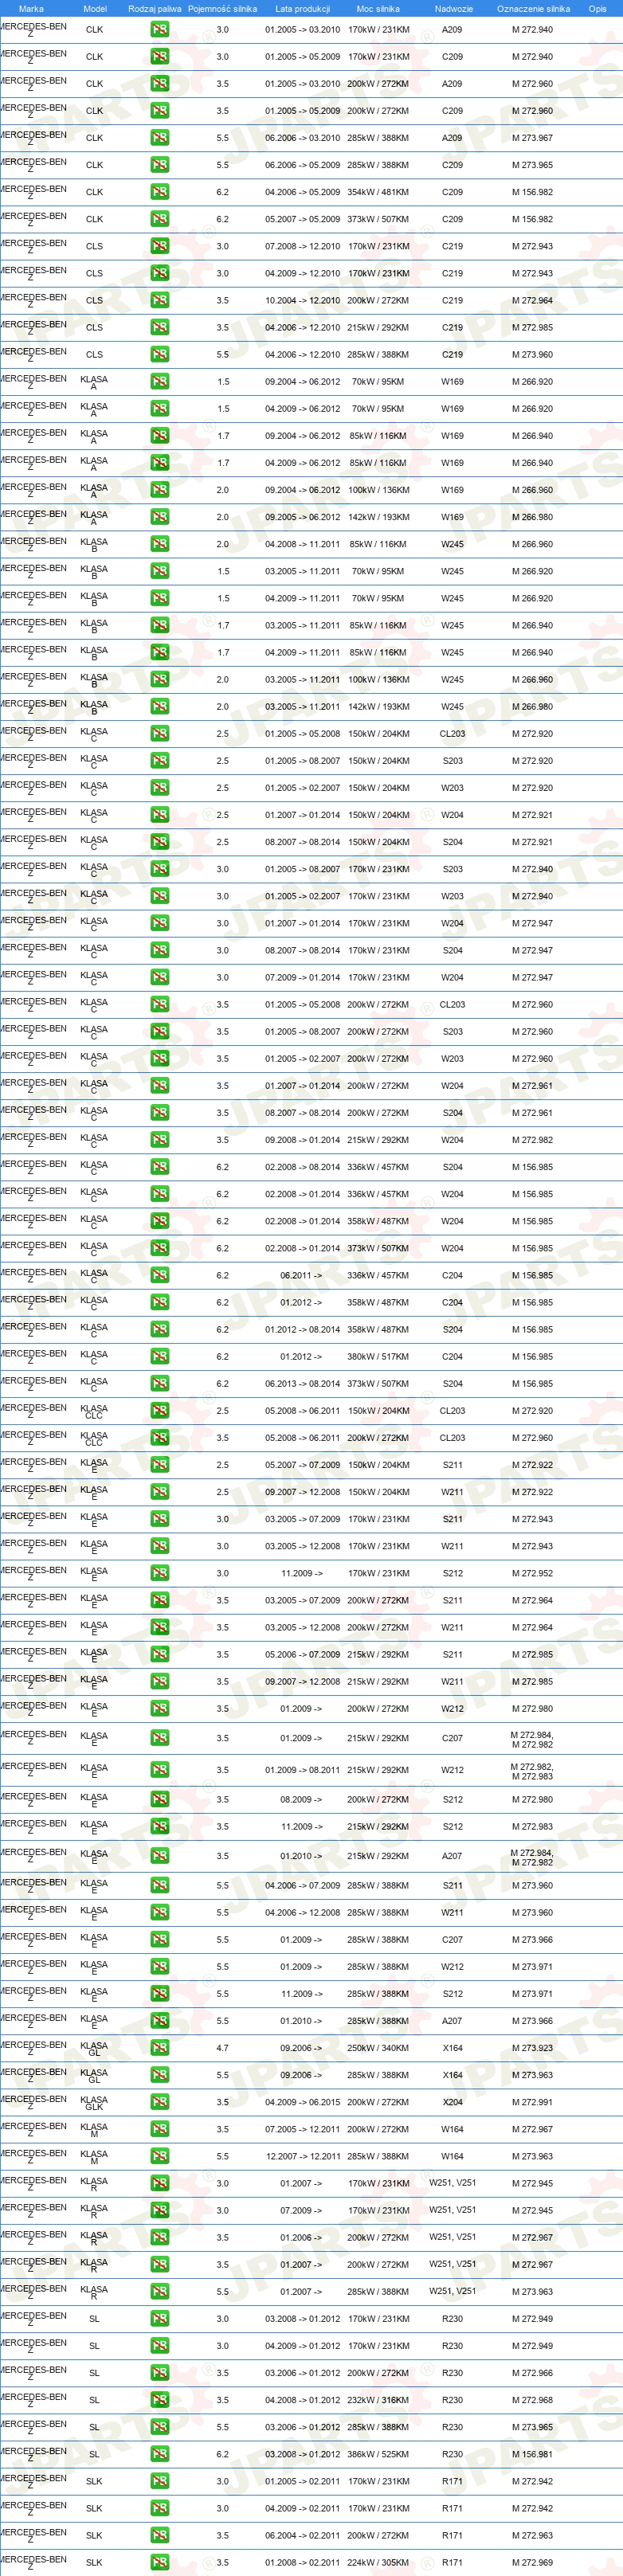The image size is (623, 2576).
Task: Click production dates 06.2013 -> 08.2014
Action: tap(302, 1384)
